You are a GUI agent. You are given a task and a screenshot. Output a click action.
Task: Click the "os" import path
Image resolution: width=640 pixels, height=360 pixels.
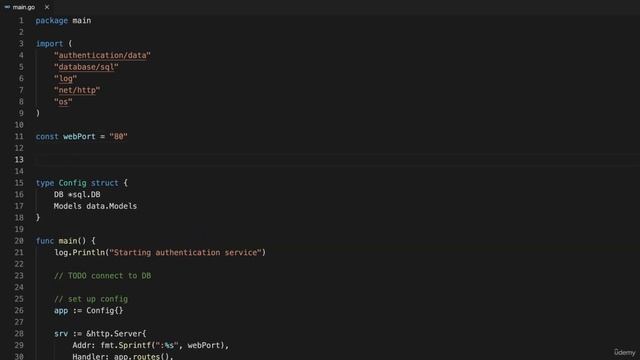coord(63,102)
